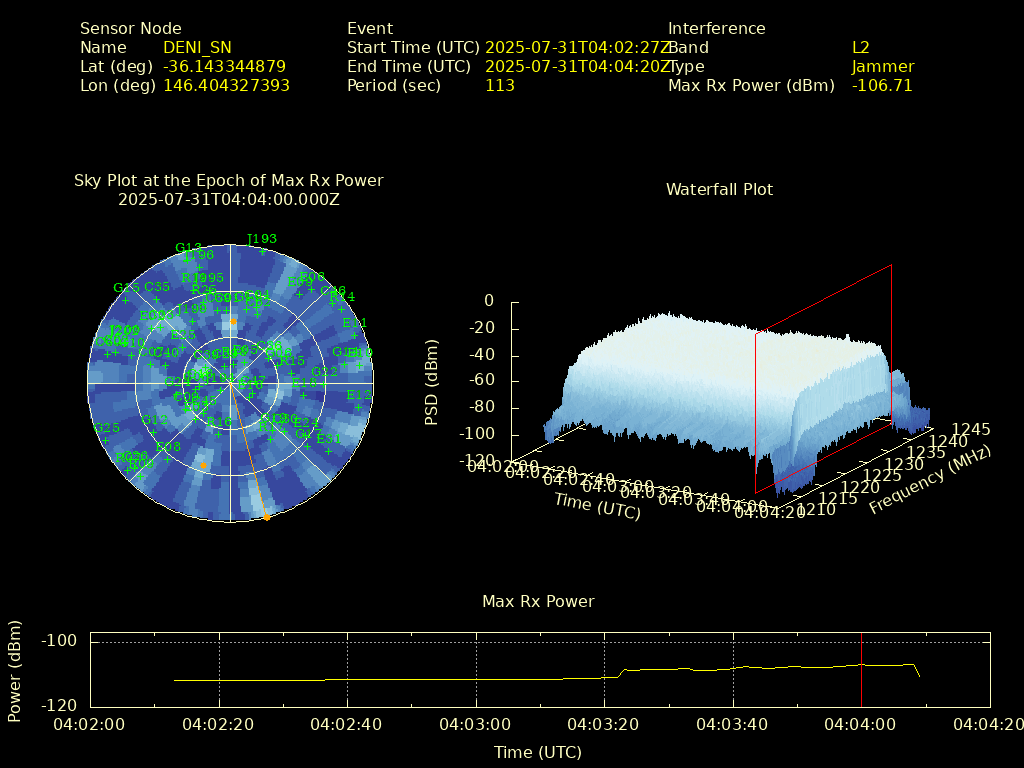Click the sensor name DENI_SN
This screenshot has height=768, width=1024.
click(x=197, y=47)
